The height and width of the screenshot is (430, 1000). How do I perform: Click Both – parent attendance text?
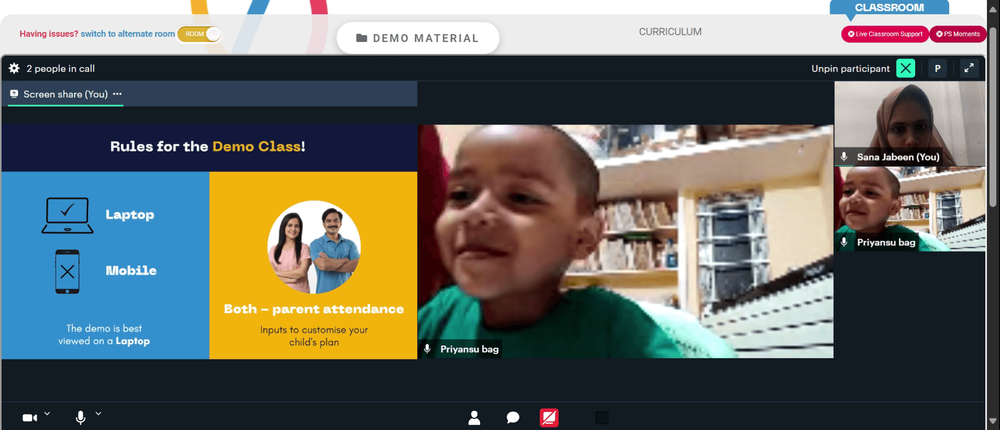click(x=314, y=309)
